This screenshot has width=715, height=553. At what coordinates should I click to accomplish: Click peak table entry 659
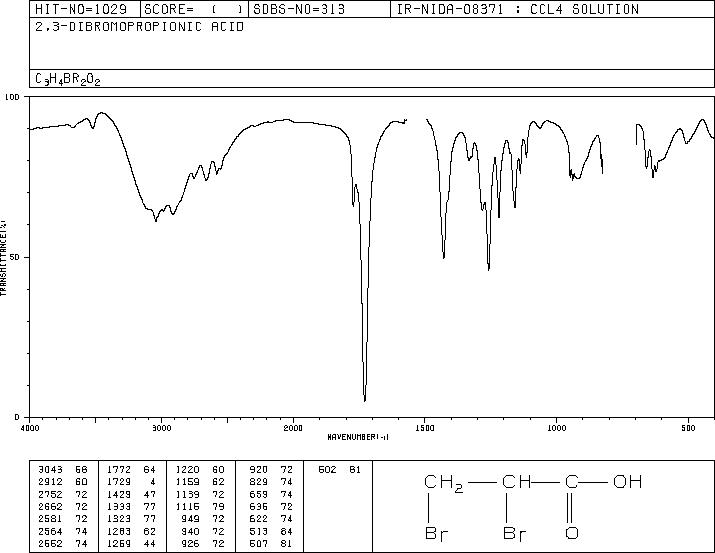259,494
